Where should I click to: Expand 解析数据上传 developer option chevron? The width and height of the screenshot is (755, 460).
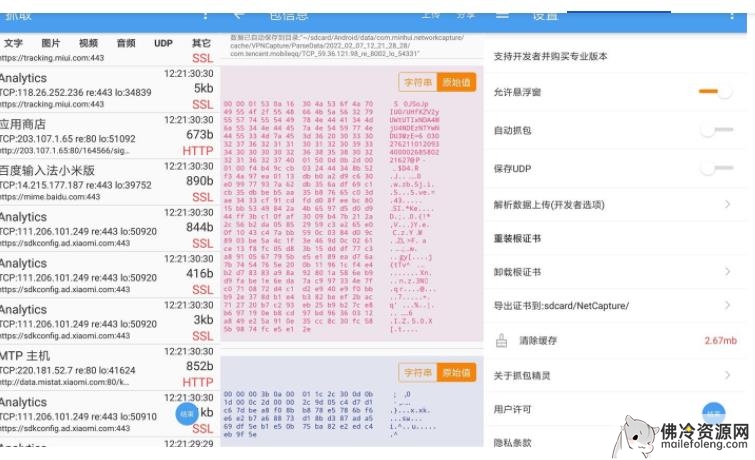click(727, 205)
